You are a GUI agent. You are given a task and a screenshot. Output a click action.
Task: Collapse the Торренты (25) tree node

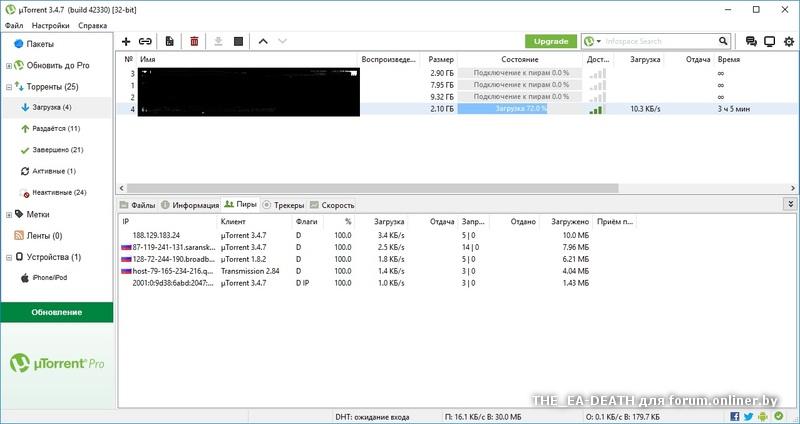click(x=9, y=87)
